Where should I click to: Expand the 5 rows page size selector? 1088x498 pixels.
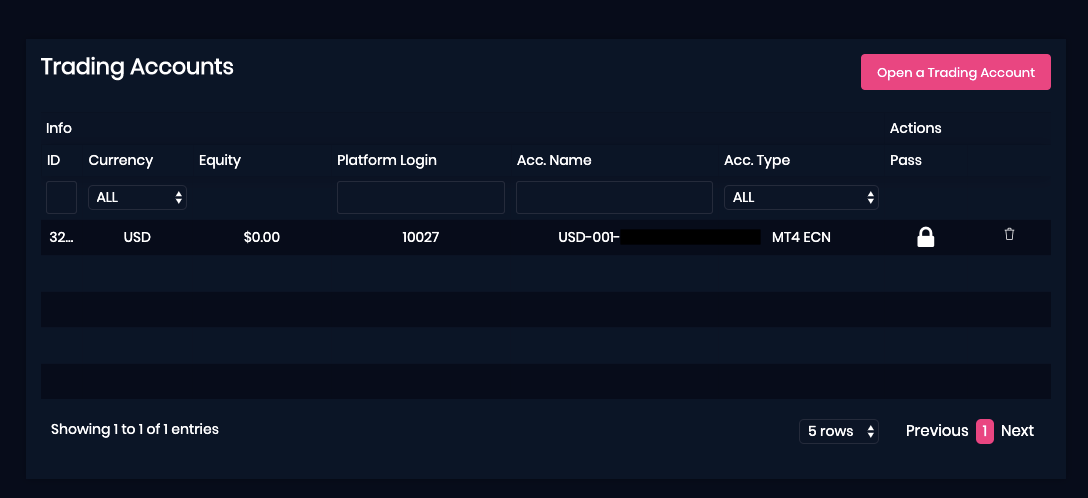pos(839,431)
